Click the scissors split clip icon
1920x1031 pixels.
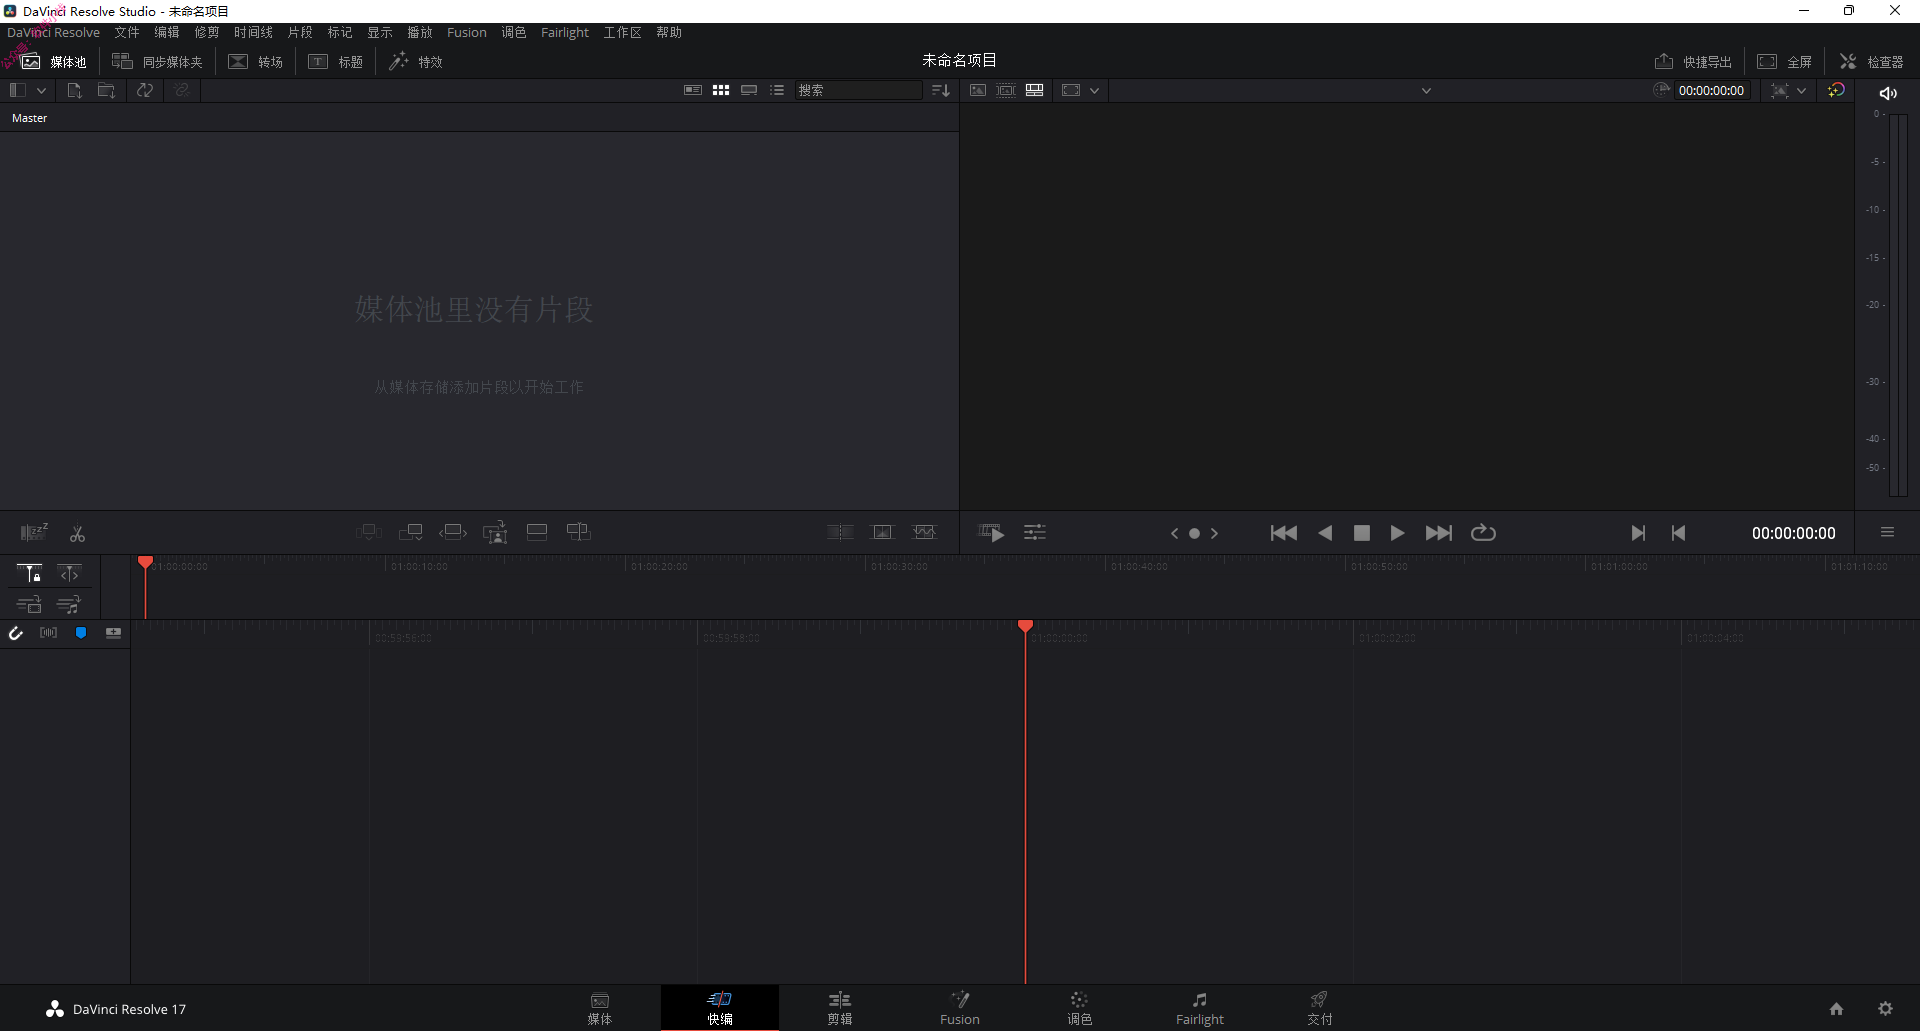click(77, 534)
